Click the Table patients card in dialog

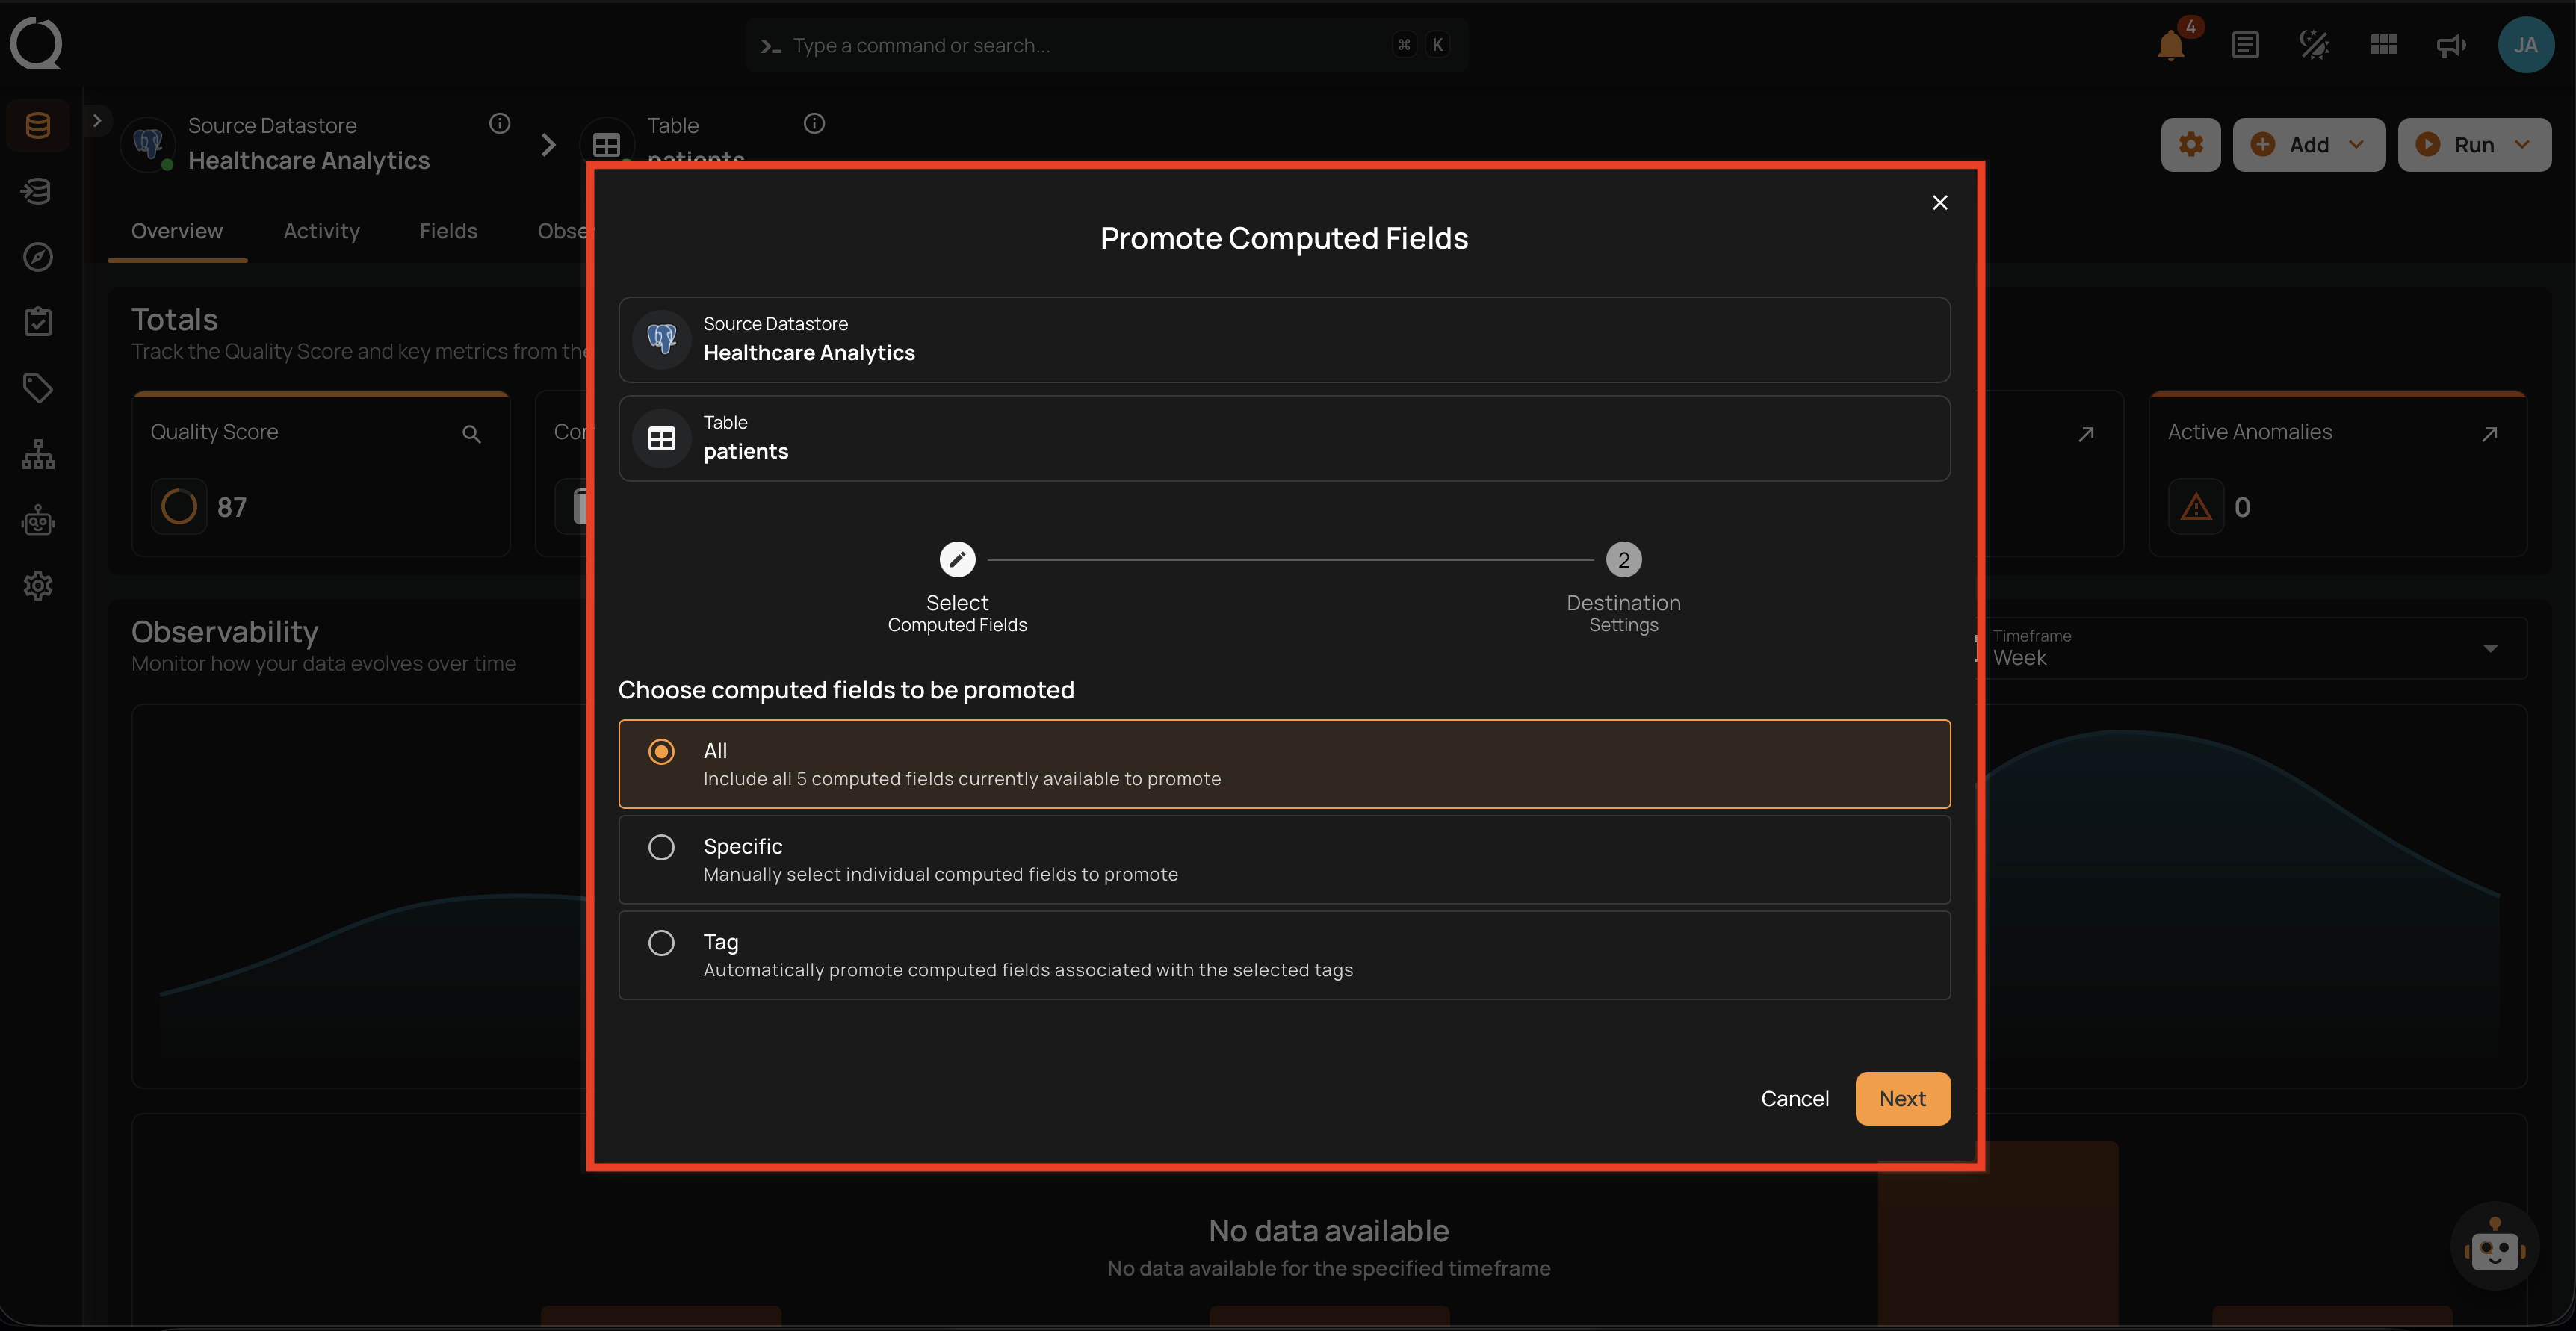[x=1284, y=438]
